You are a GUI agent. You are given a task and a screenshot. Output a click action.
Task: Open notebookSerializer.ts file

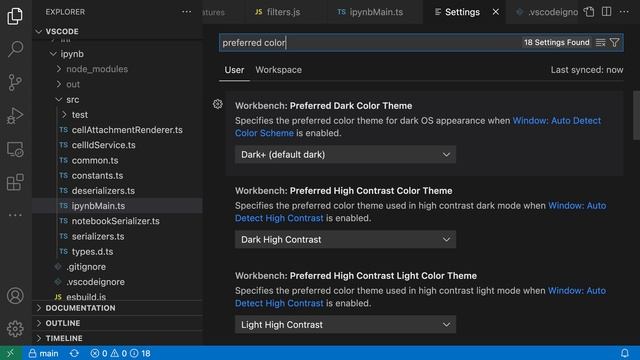[x=118, y=221]
